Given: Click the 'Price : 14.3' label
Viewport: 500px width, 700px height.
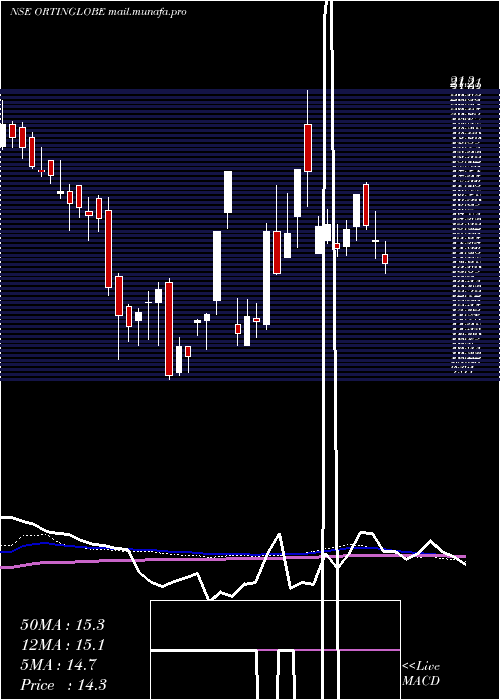Looking at the screenshot, I should coord(63,685).
